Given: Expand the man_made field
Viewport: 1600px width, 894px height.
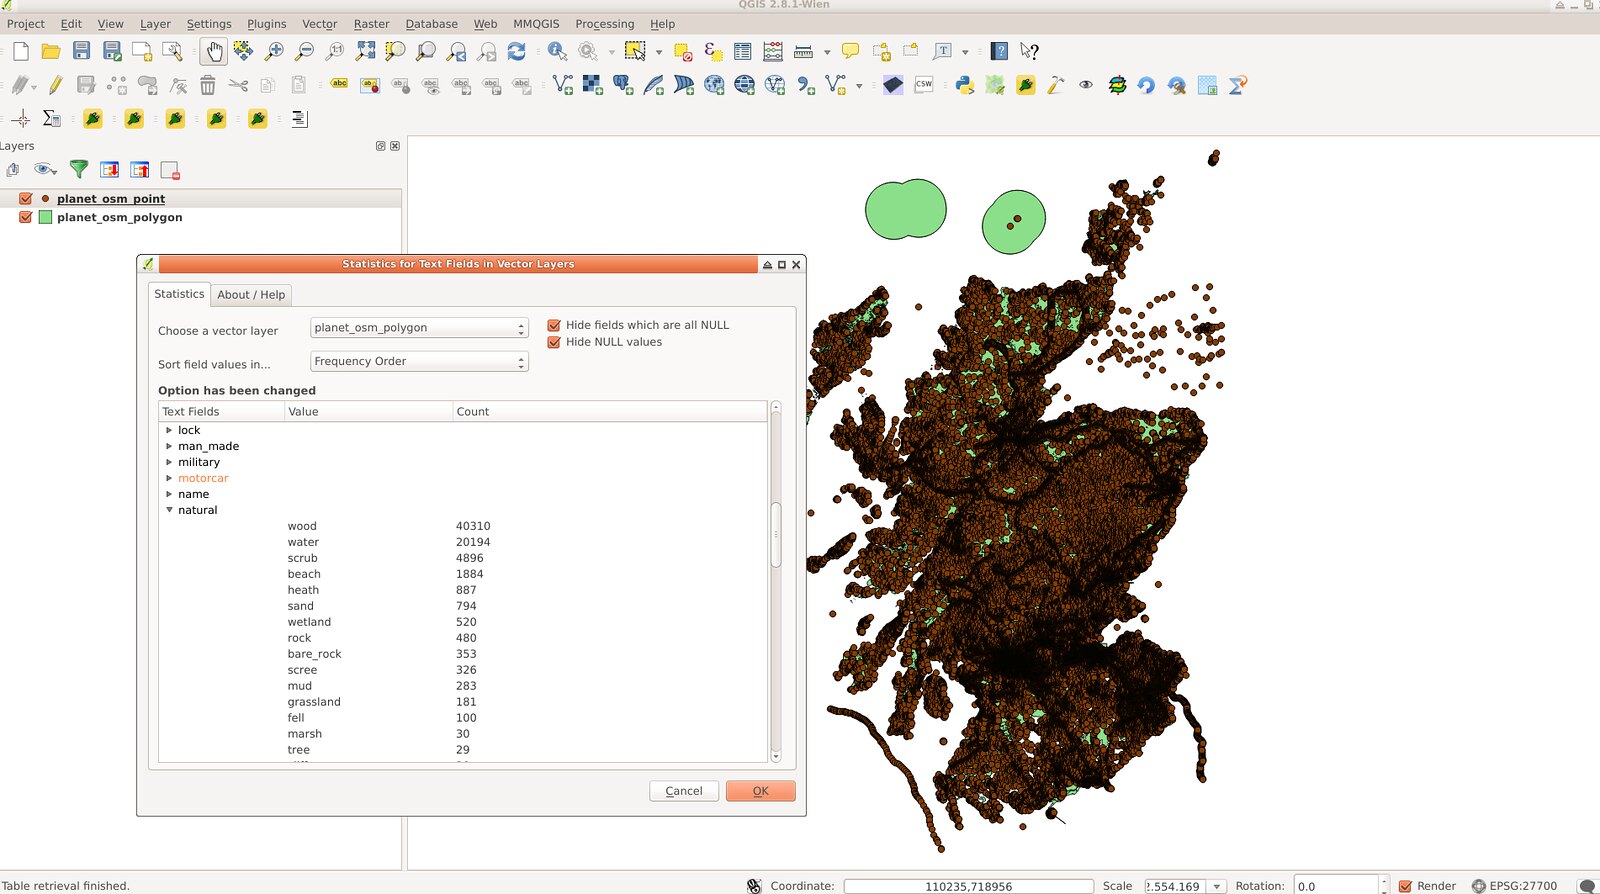Looking at the screenshot, I should [169, 446].
